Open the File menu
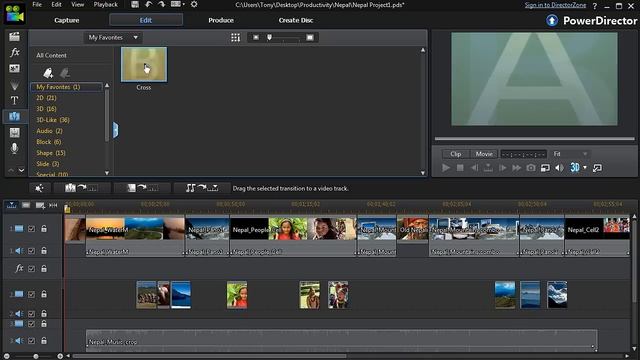This screenshot has height=360, width=640. pos(37,4)
